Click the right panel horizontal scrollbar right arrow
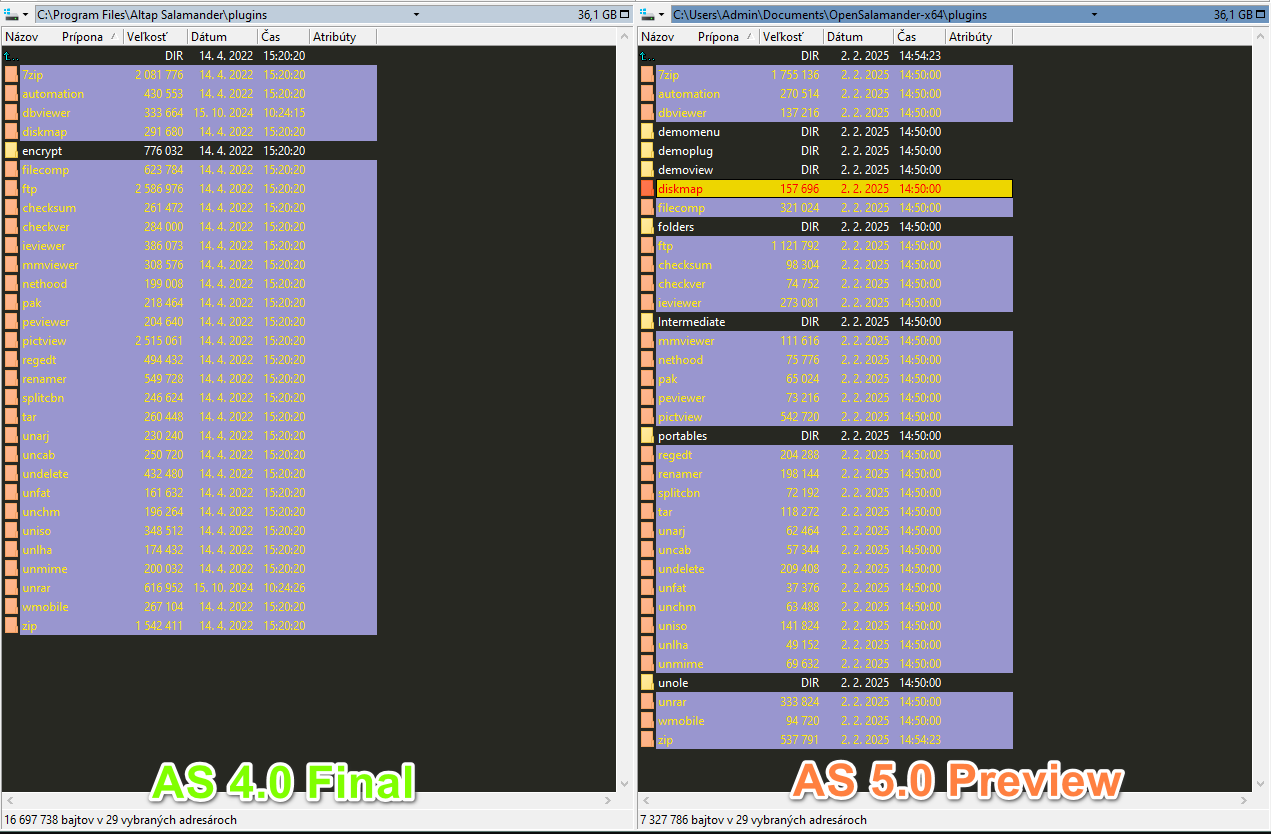This screenshot has width=1271, height=834. (1244, 801)
